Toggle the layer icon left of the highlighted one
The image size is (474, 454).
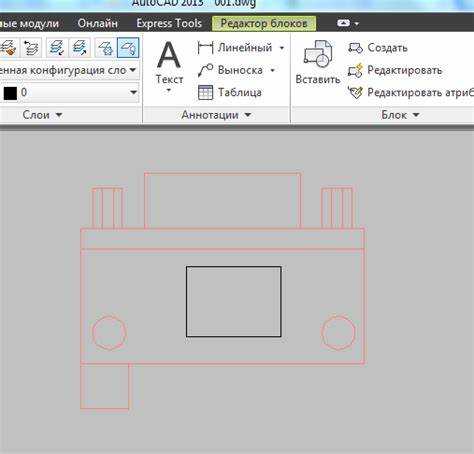pyautogui.click(x=106, y=48)
